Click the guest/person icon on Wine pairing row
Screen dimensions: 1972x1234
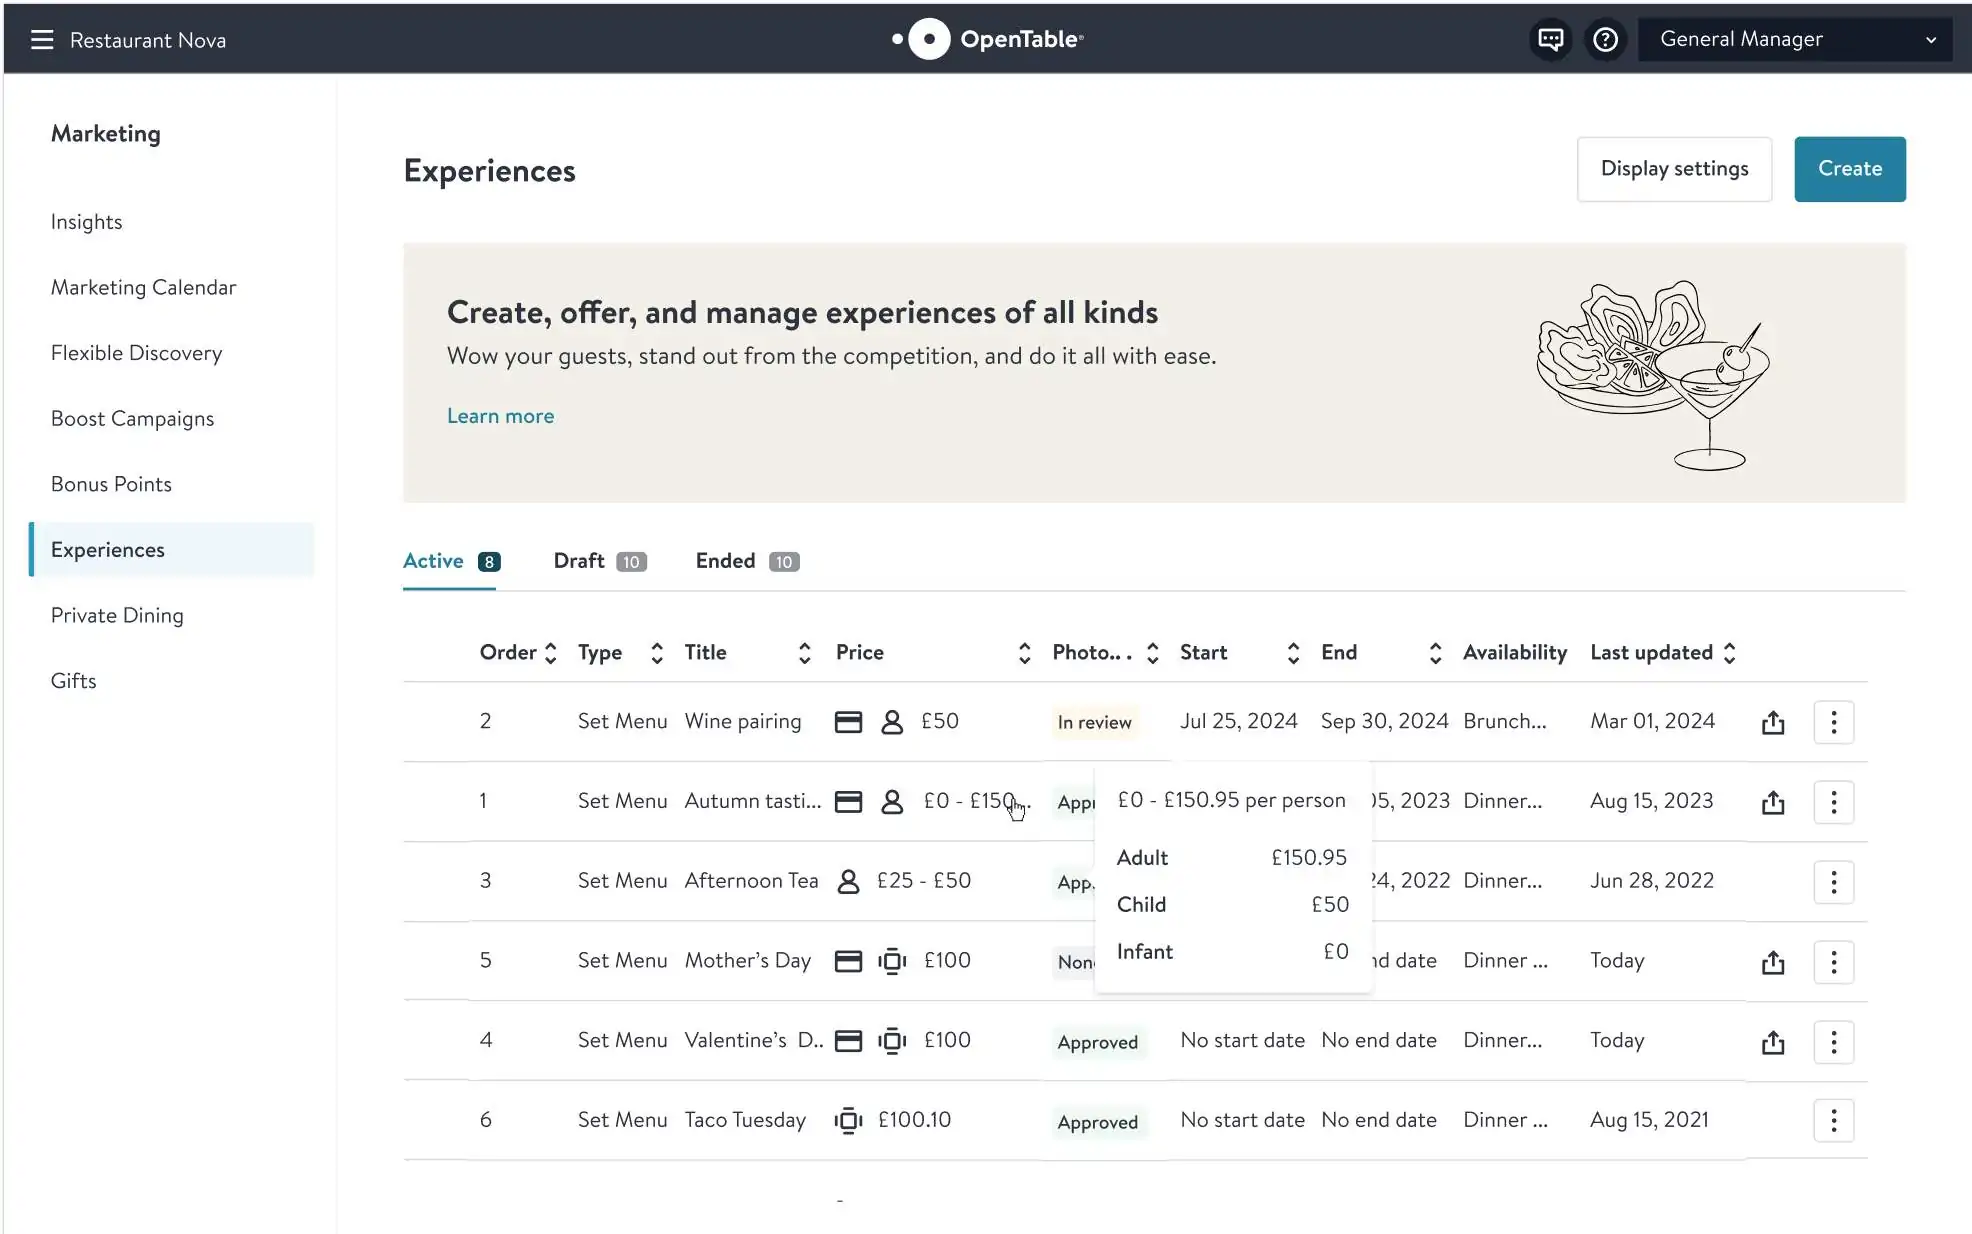click(891, 721)
